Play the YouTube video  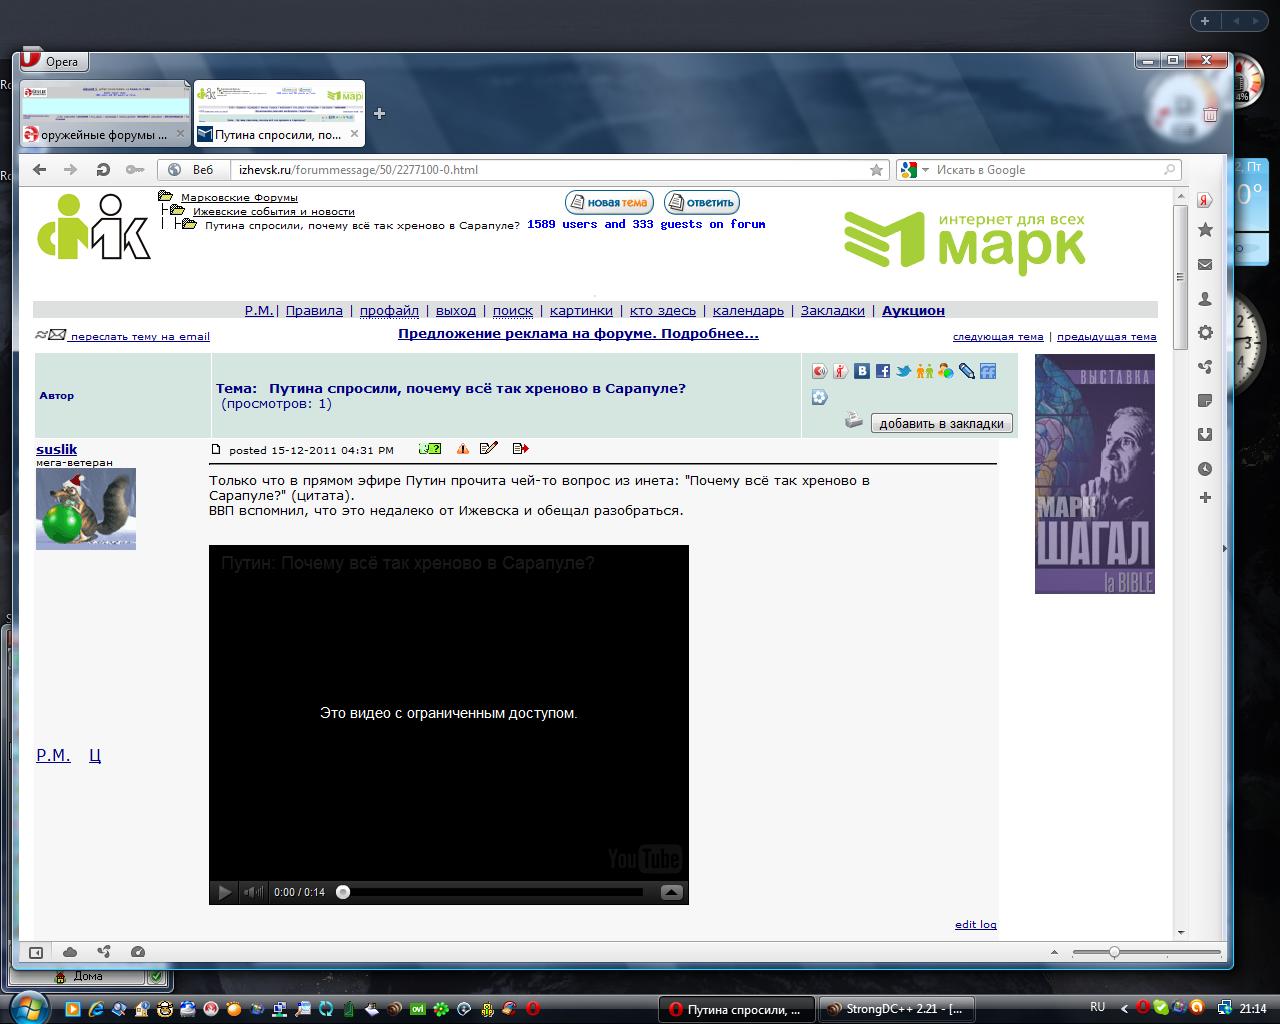click(225, 892)
